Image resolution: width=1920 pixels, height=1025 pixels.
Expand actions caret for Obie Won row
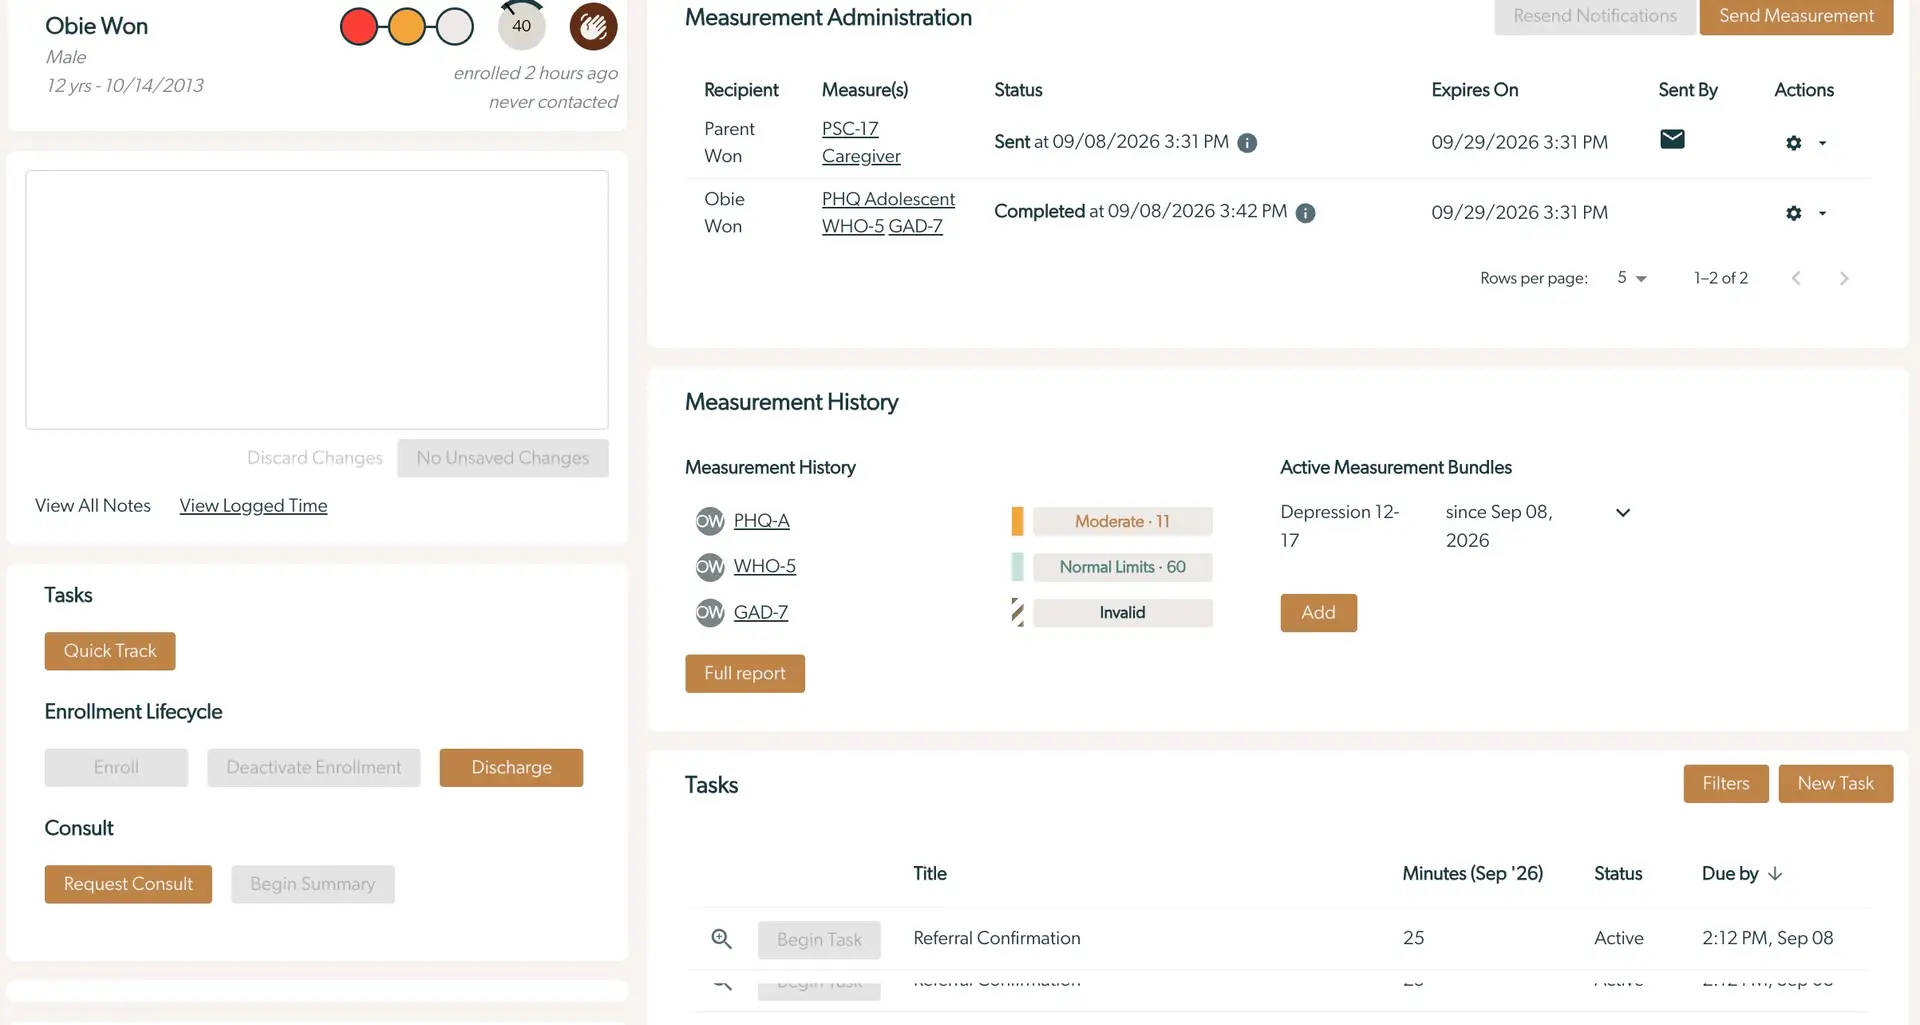point(1822,213)
